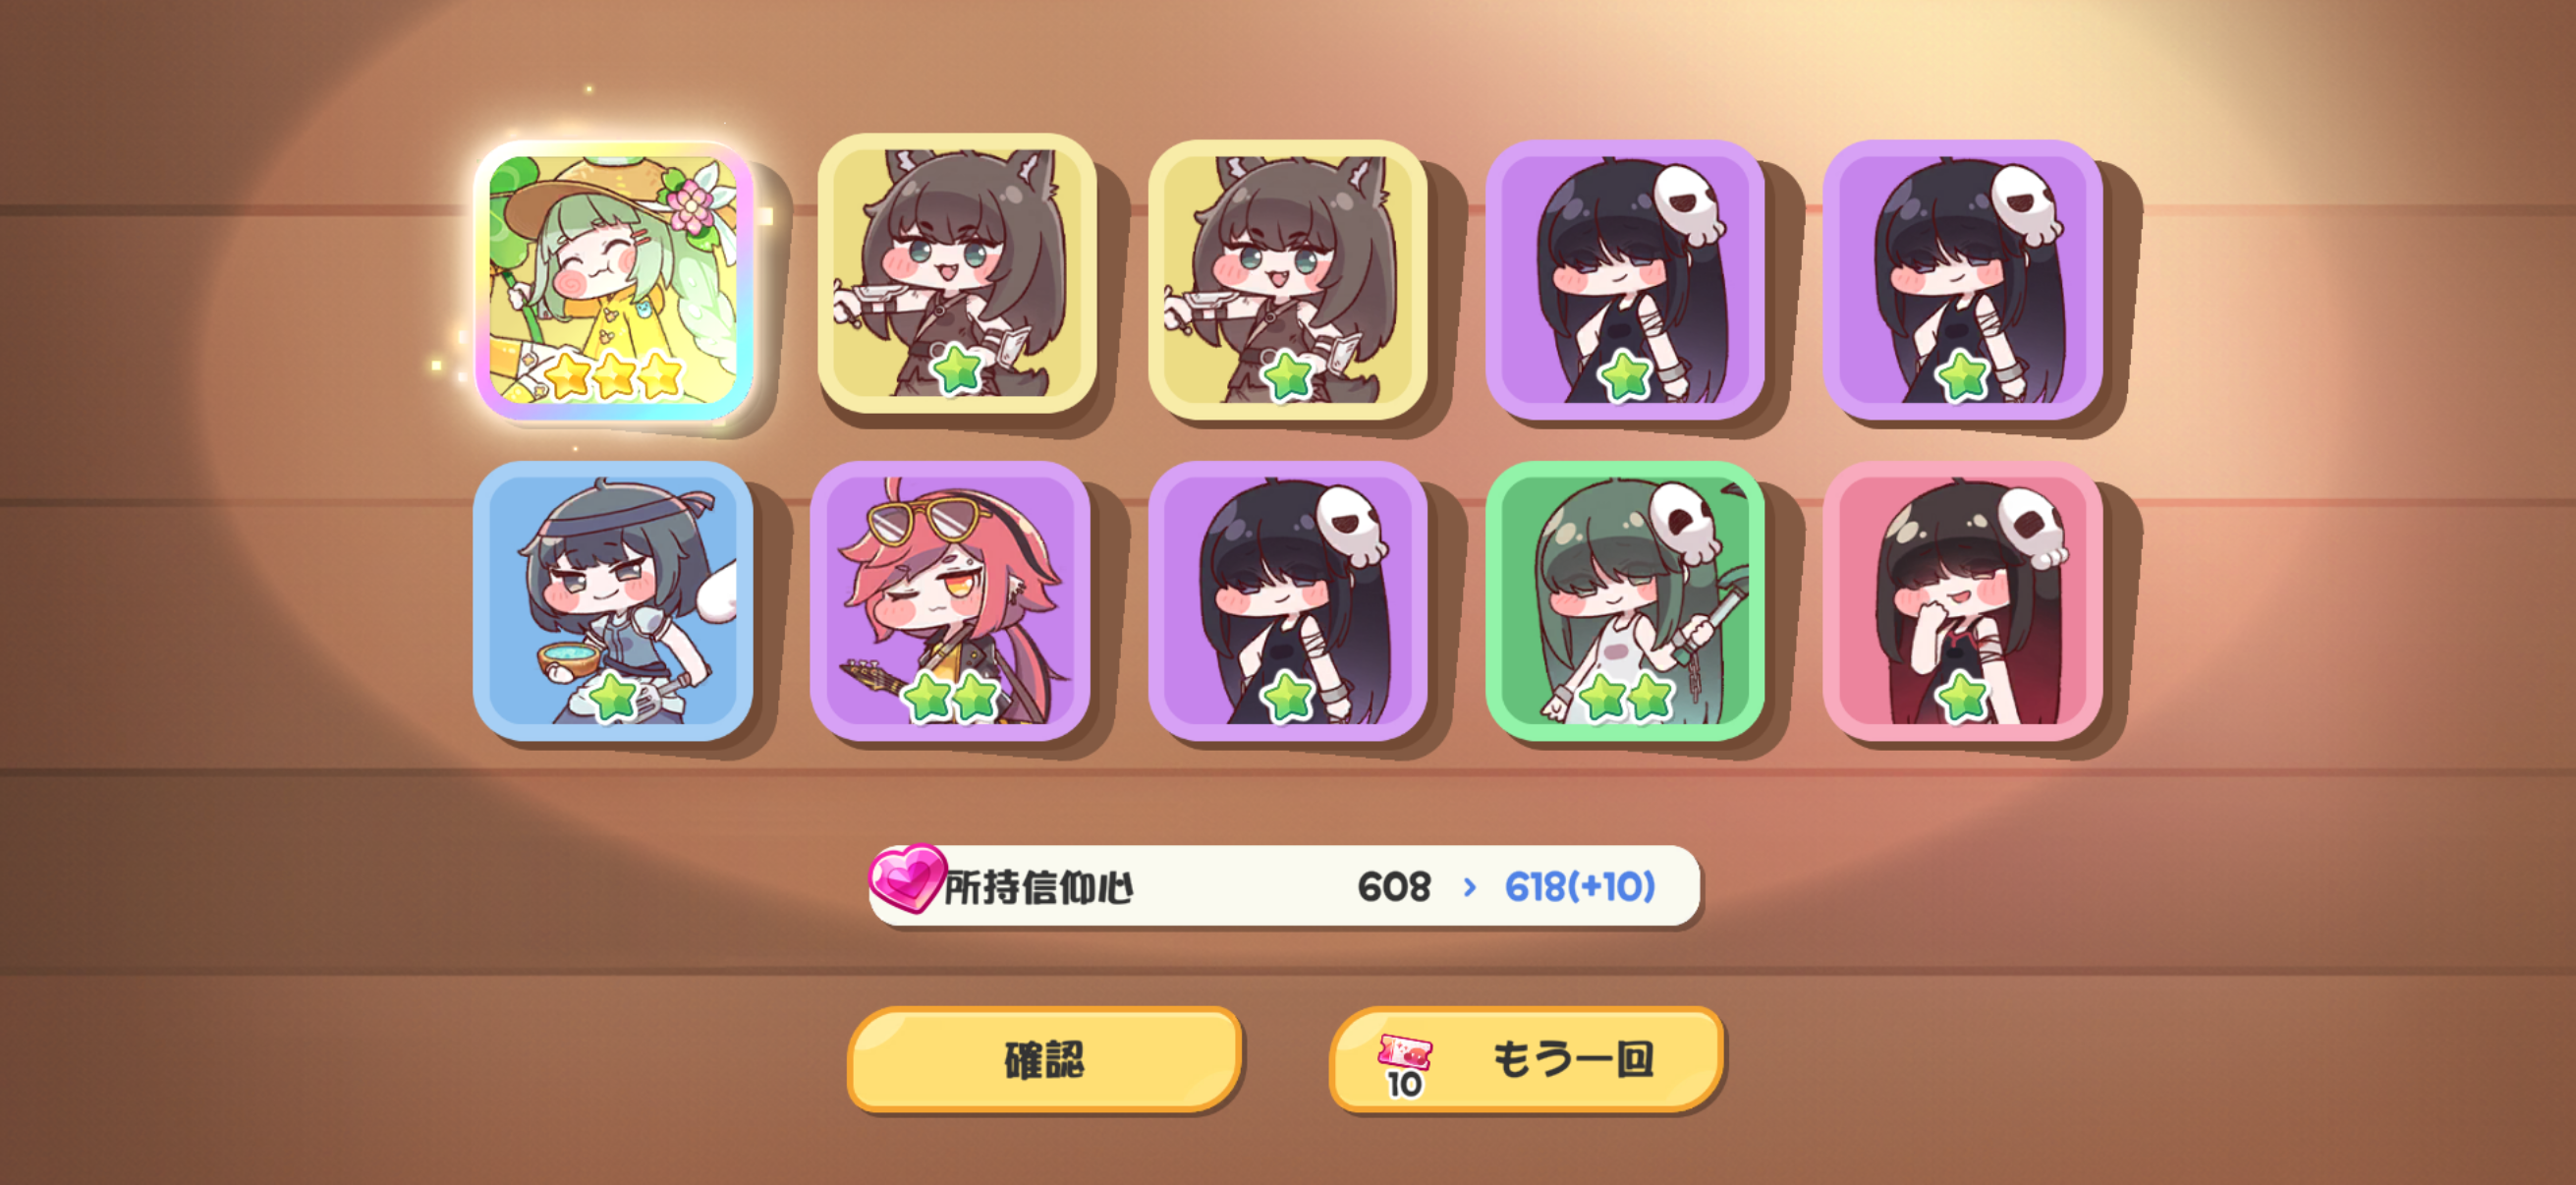Tap the double green stars on green-haired card

(x=1625, y=696)
